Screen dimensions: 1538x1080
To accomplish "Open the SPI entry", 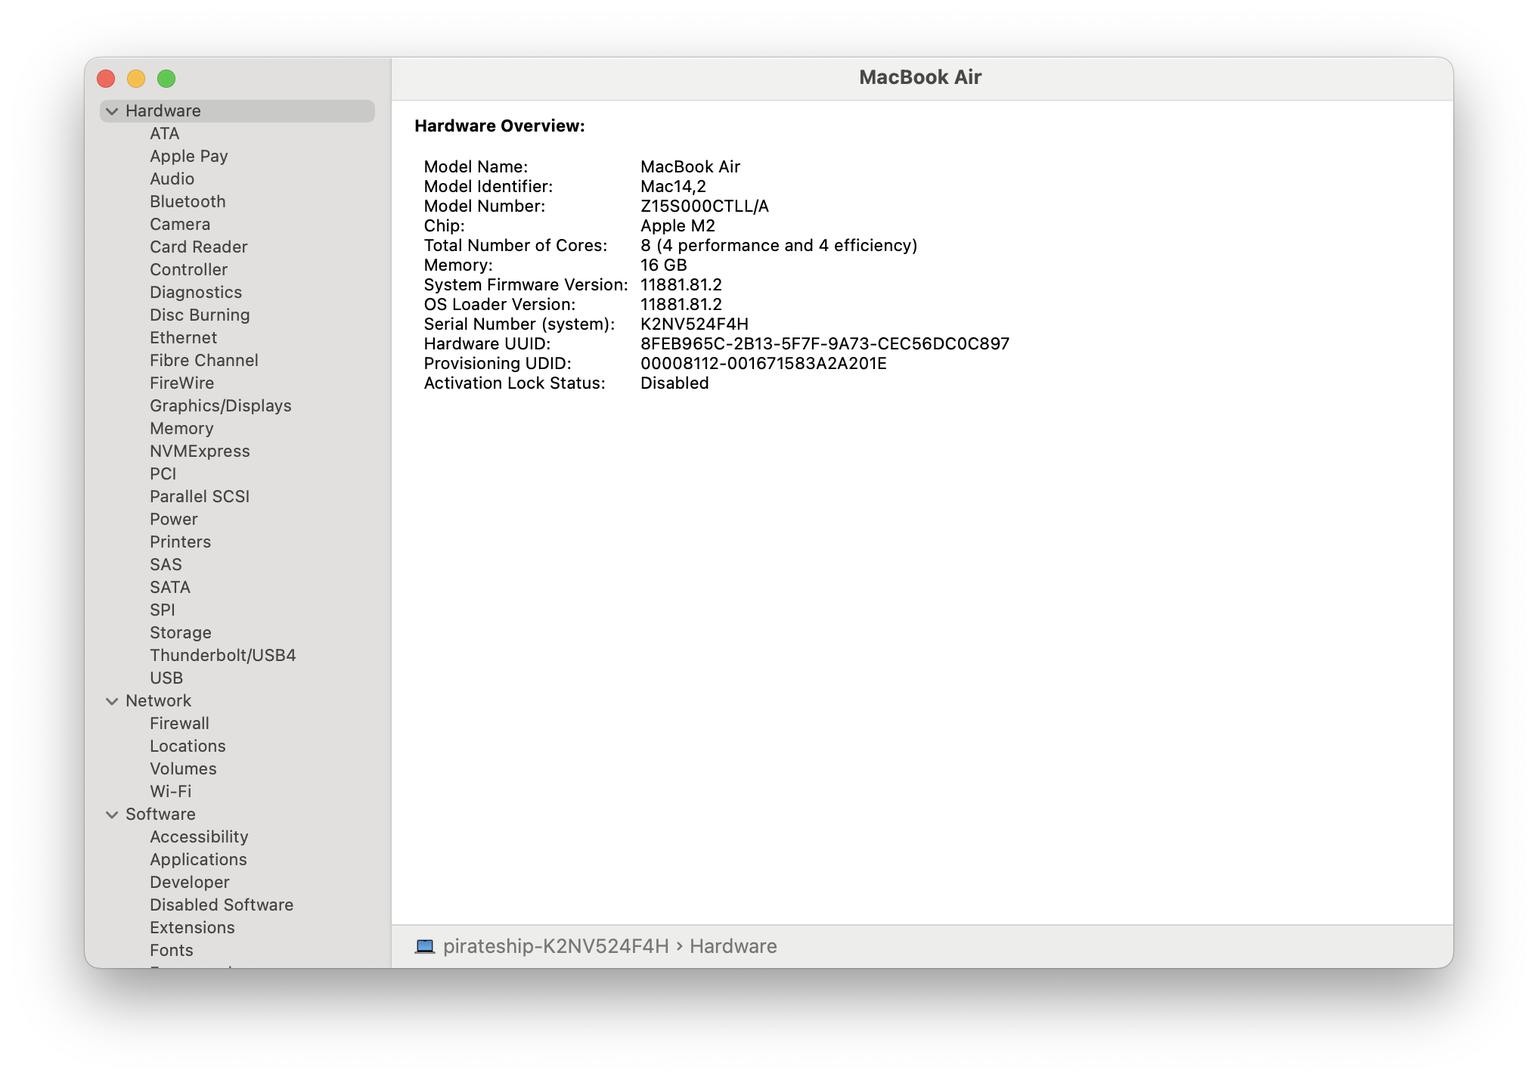I will (163, 610).
